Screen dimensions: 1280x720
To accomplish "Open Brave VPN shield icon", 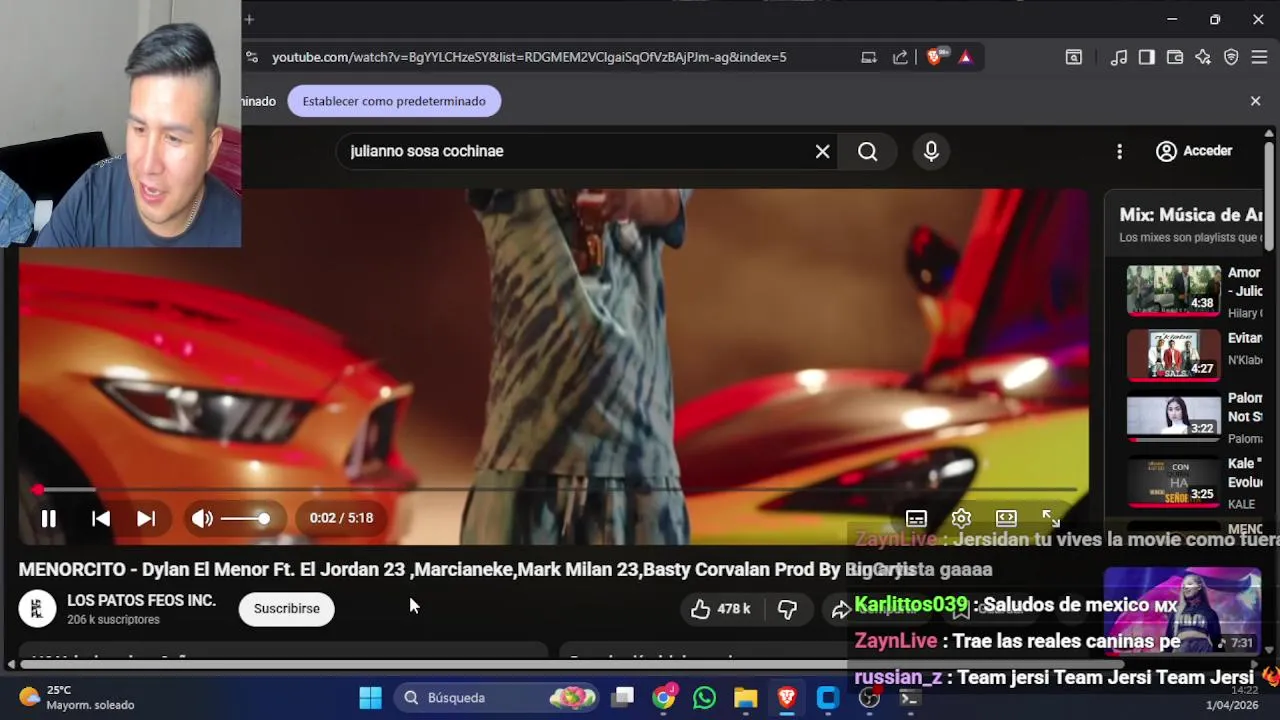I will tap(1231, 57).
